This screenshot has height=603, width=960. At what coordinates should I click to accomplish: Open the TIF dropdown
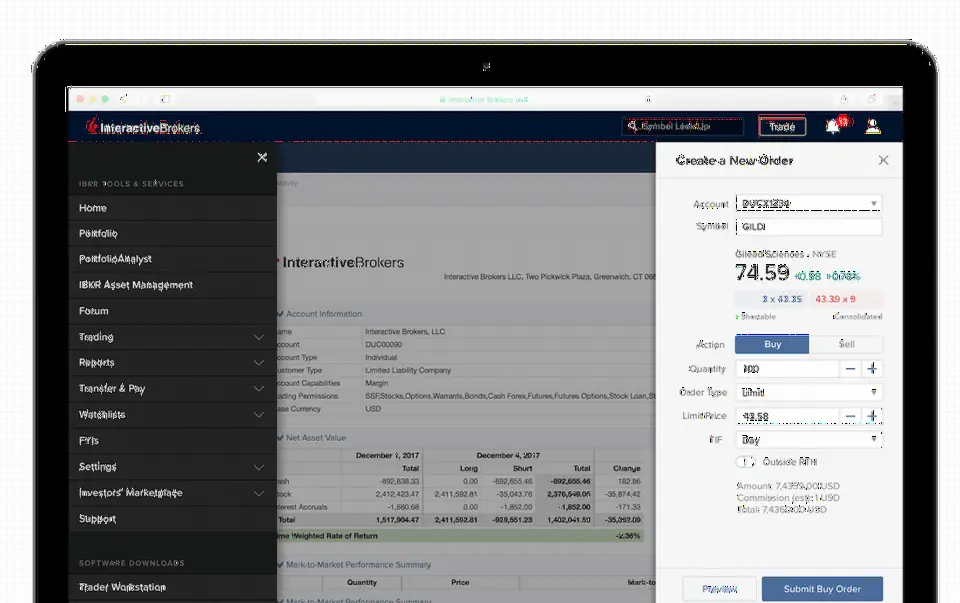(x=809, y=440)
